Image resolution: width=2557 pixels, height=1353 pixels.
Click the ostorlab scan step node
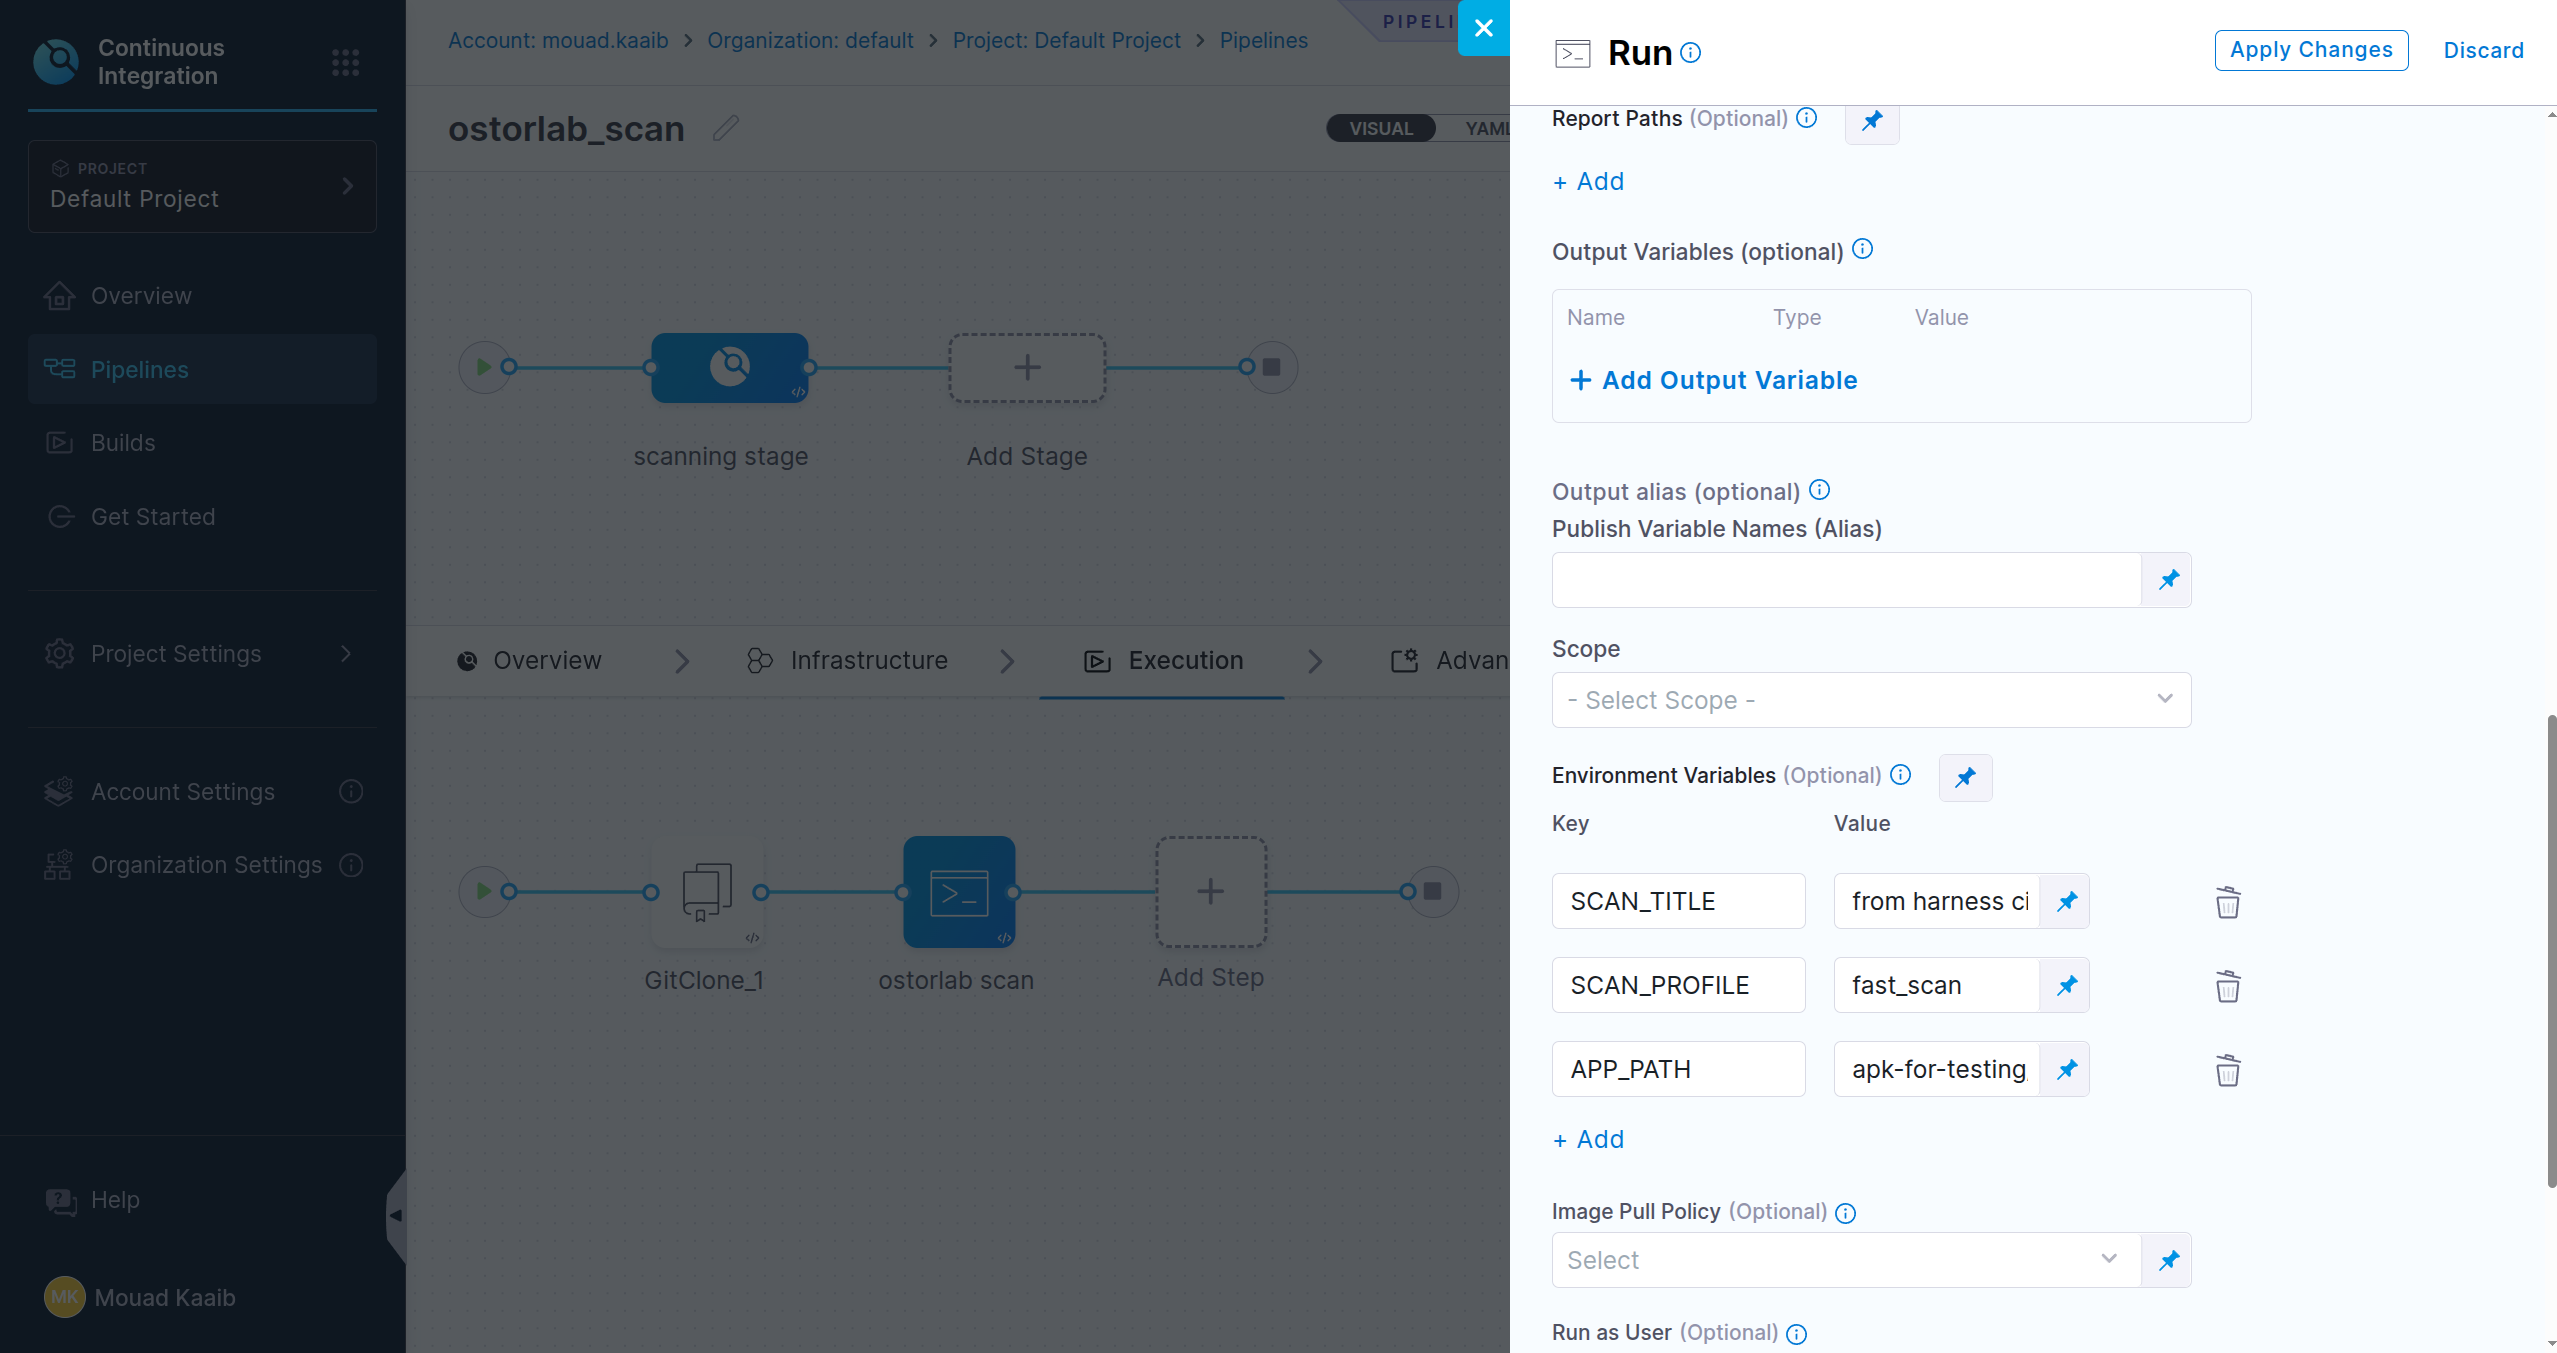[x=958, y=891]
